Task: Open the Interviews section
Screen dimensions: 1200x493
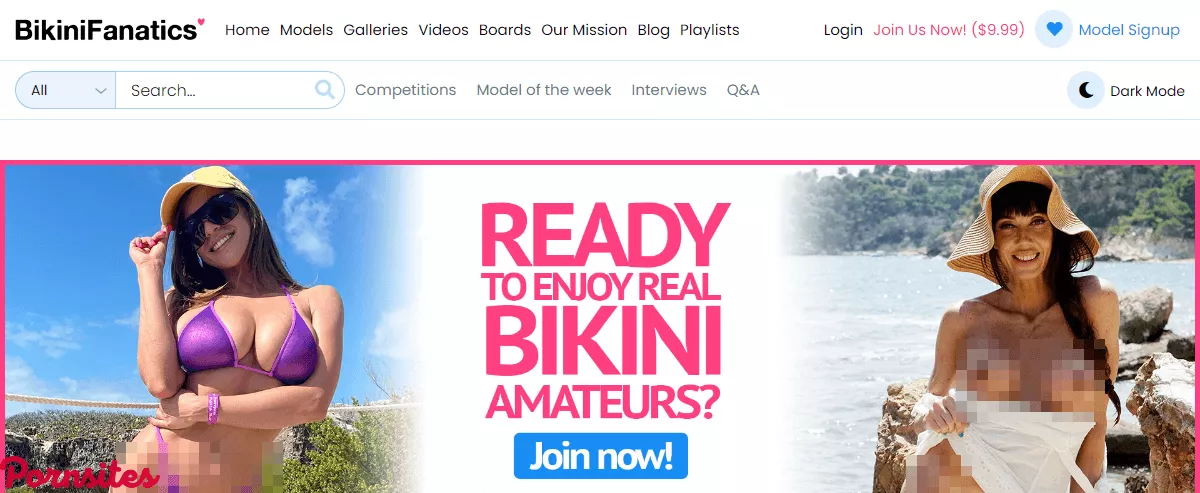Action: tap(669, 90)
